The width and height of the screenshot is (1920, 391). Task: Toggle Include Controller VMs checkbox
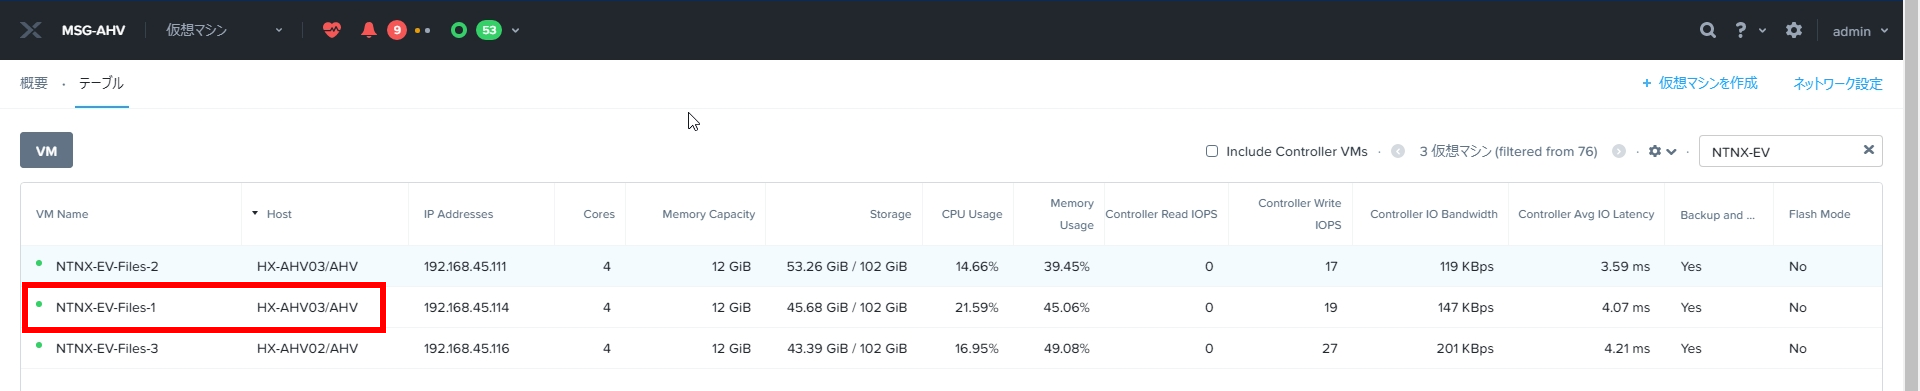(x=1212, y=151)
